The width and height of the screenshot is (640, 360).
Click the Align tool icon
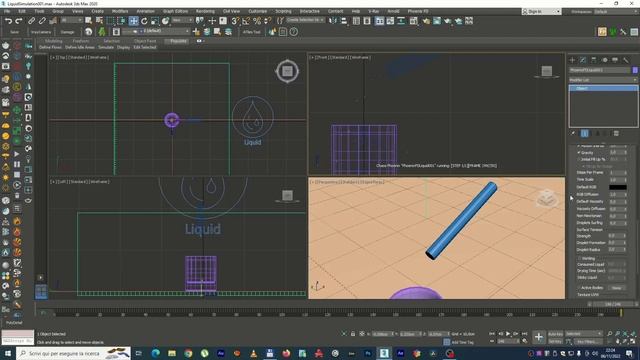pyautogui.click(x=344, y=20)
